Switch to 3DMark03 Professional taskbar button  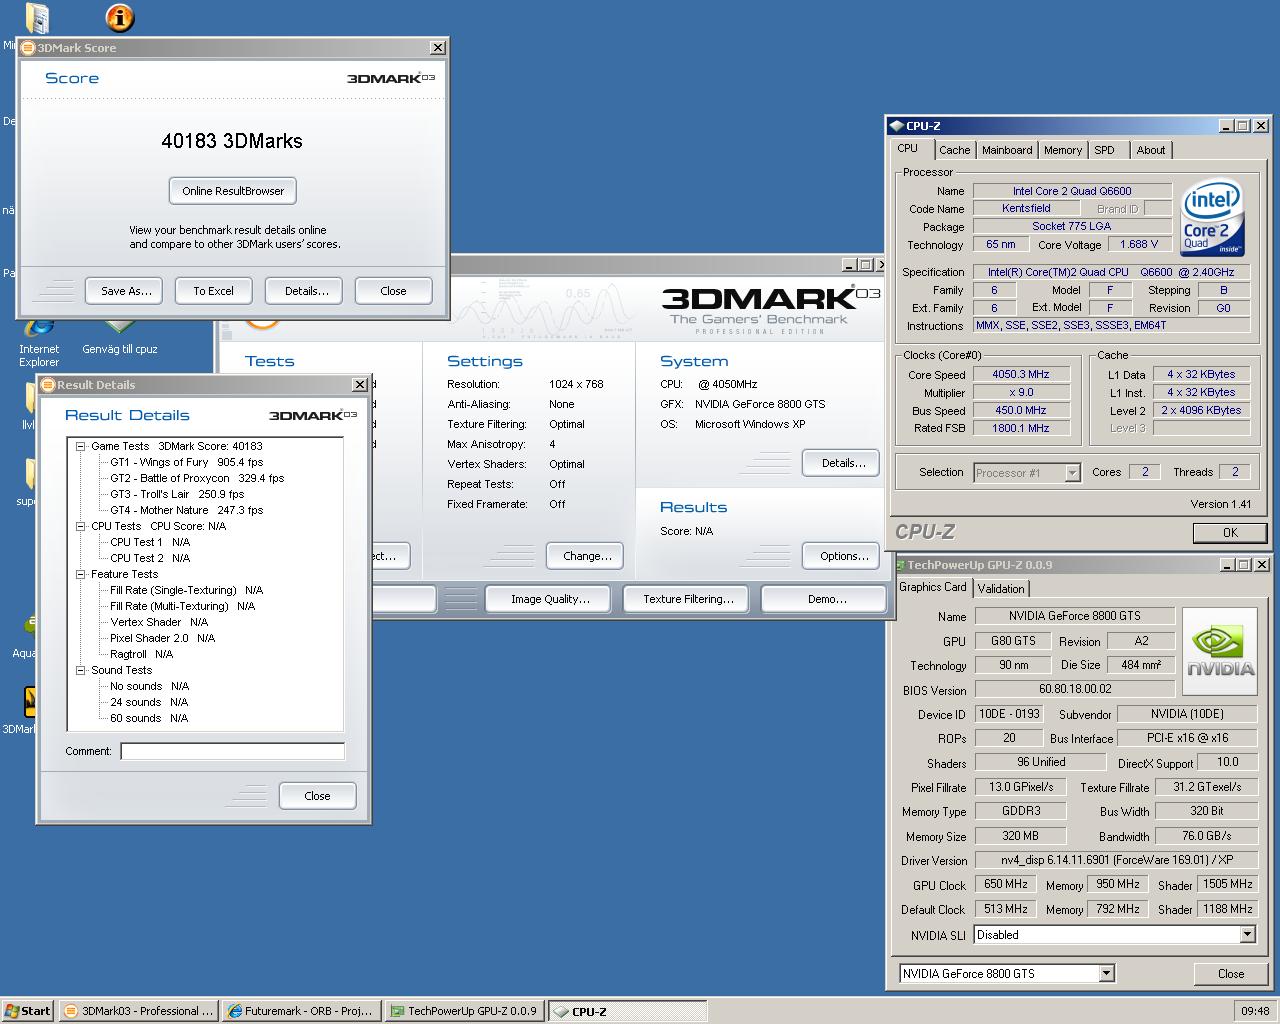(x=138, y=1011)
